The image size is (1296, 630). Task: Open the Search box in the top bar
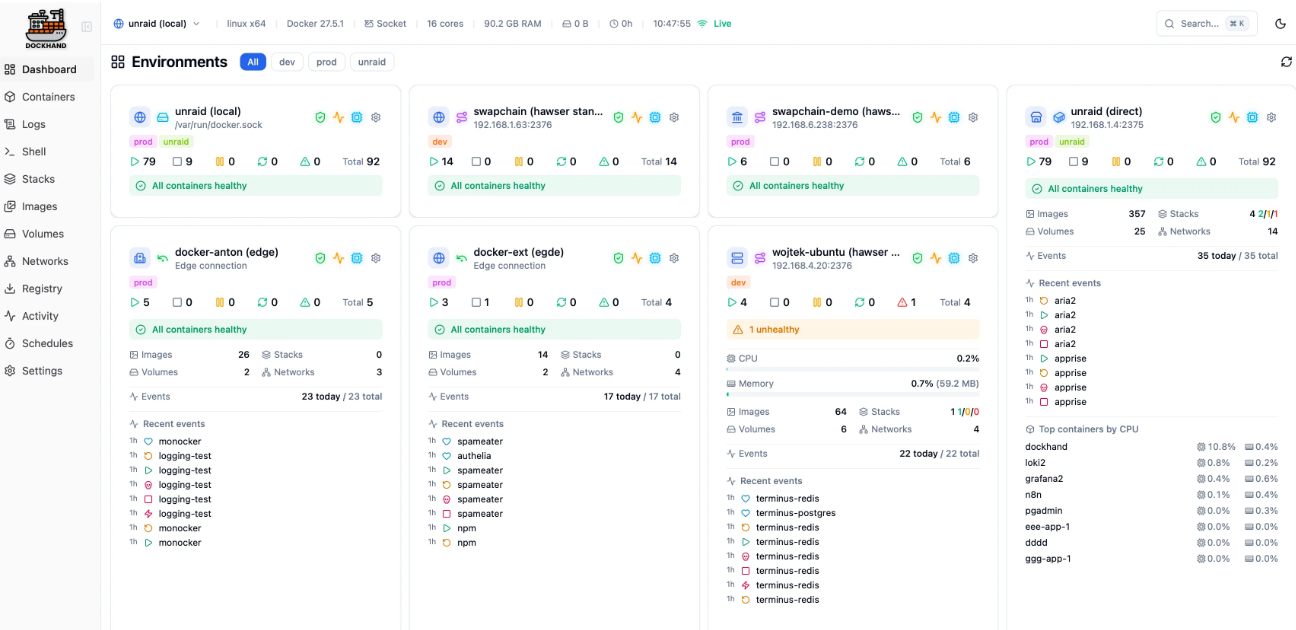point(1207,23)
